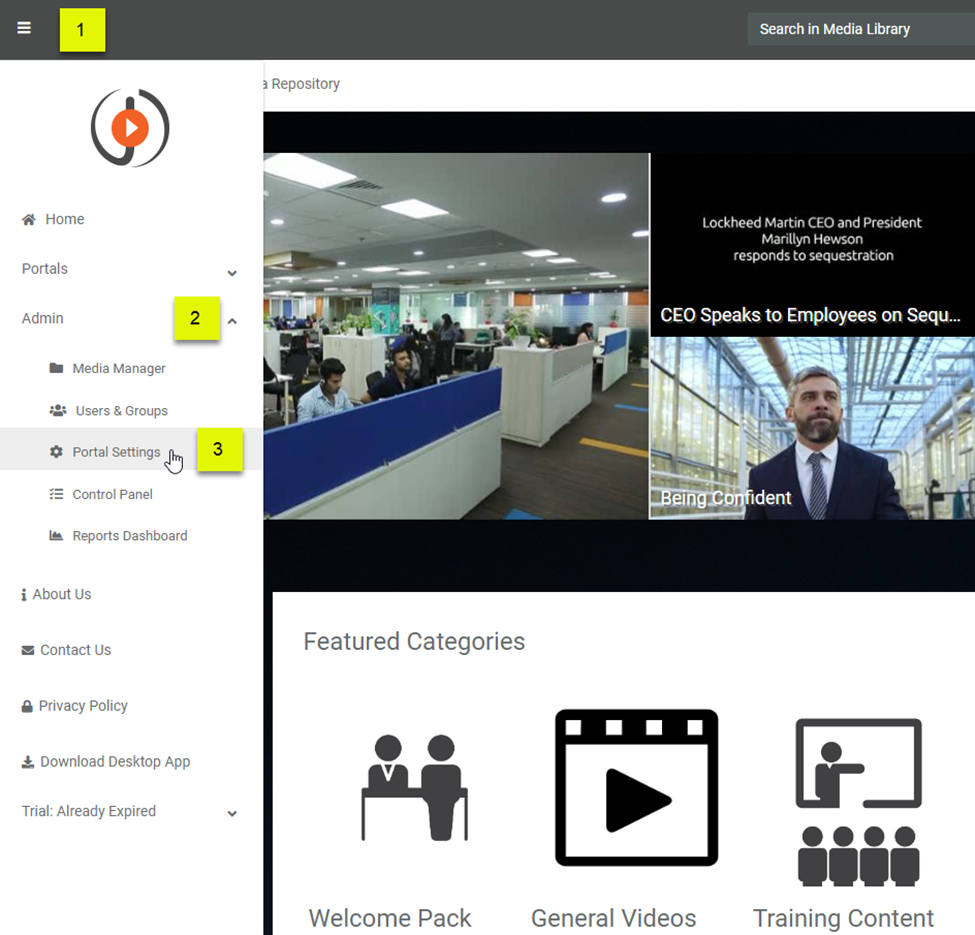Click the Home house icon
The image size is (975, 935).
29,220
